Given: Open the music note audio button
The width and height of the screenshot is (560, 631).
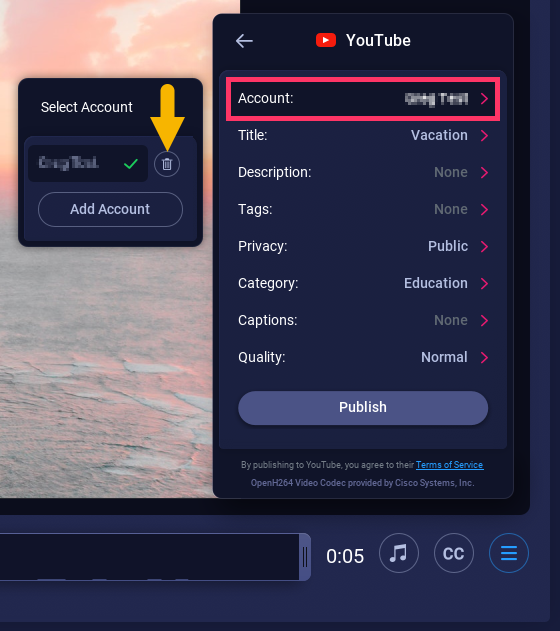Looking at the screenshot, I should 399,553.
